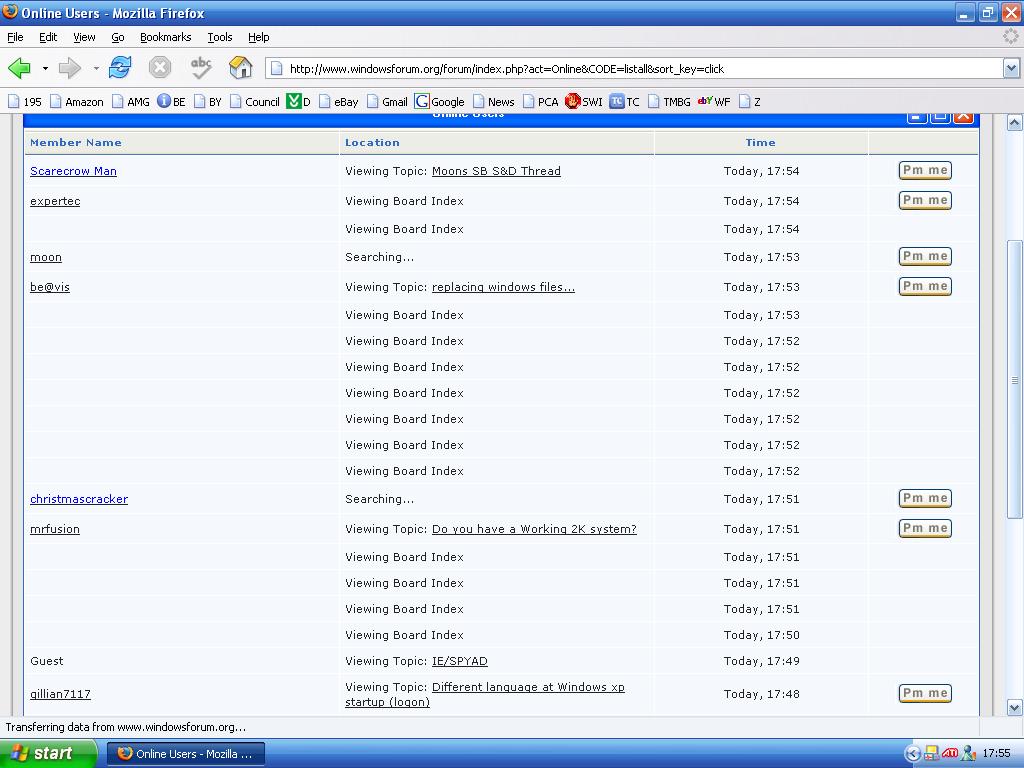Open the SWI bookmark with red icon
Image resolution: width=1024 pixels, height=768 pixels.
click(x=584, y=102)
